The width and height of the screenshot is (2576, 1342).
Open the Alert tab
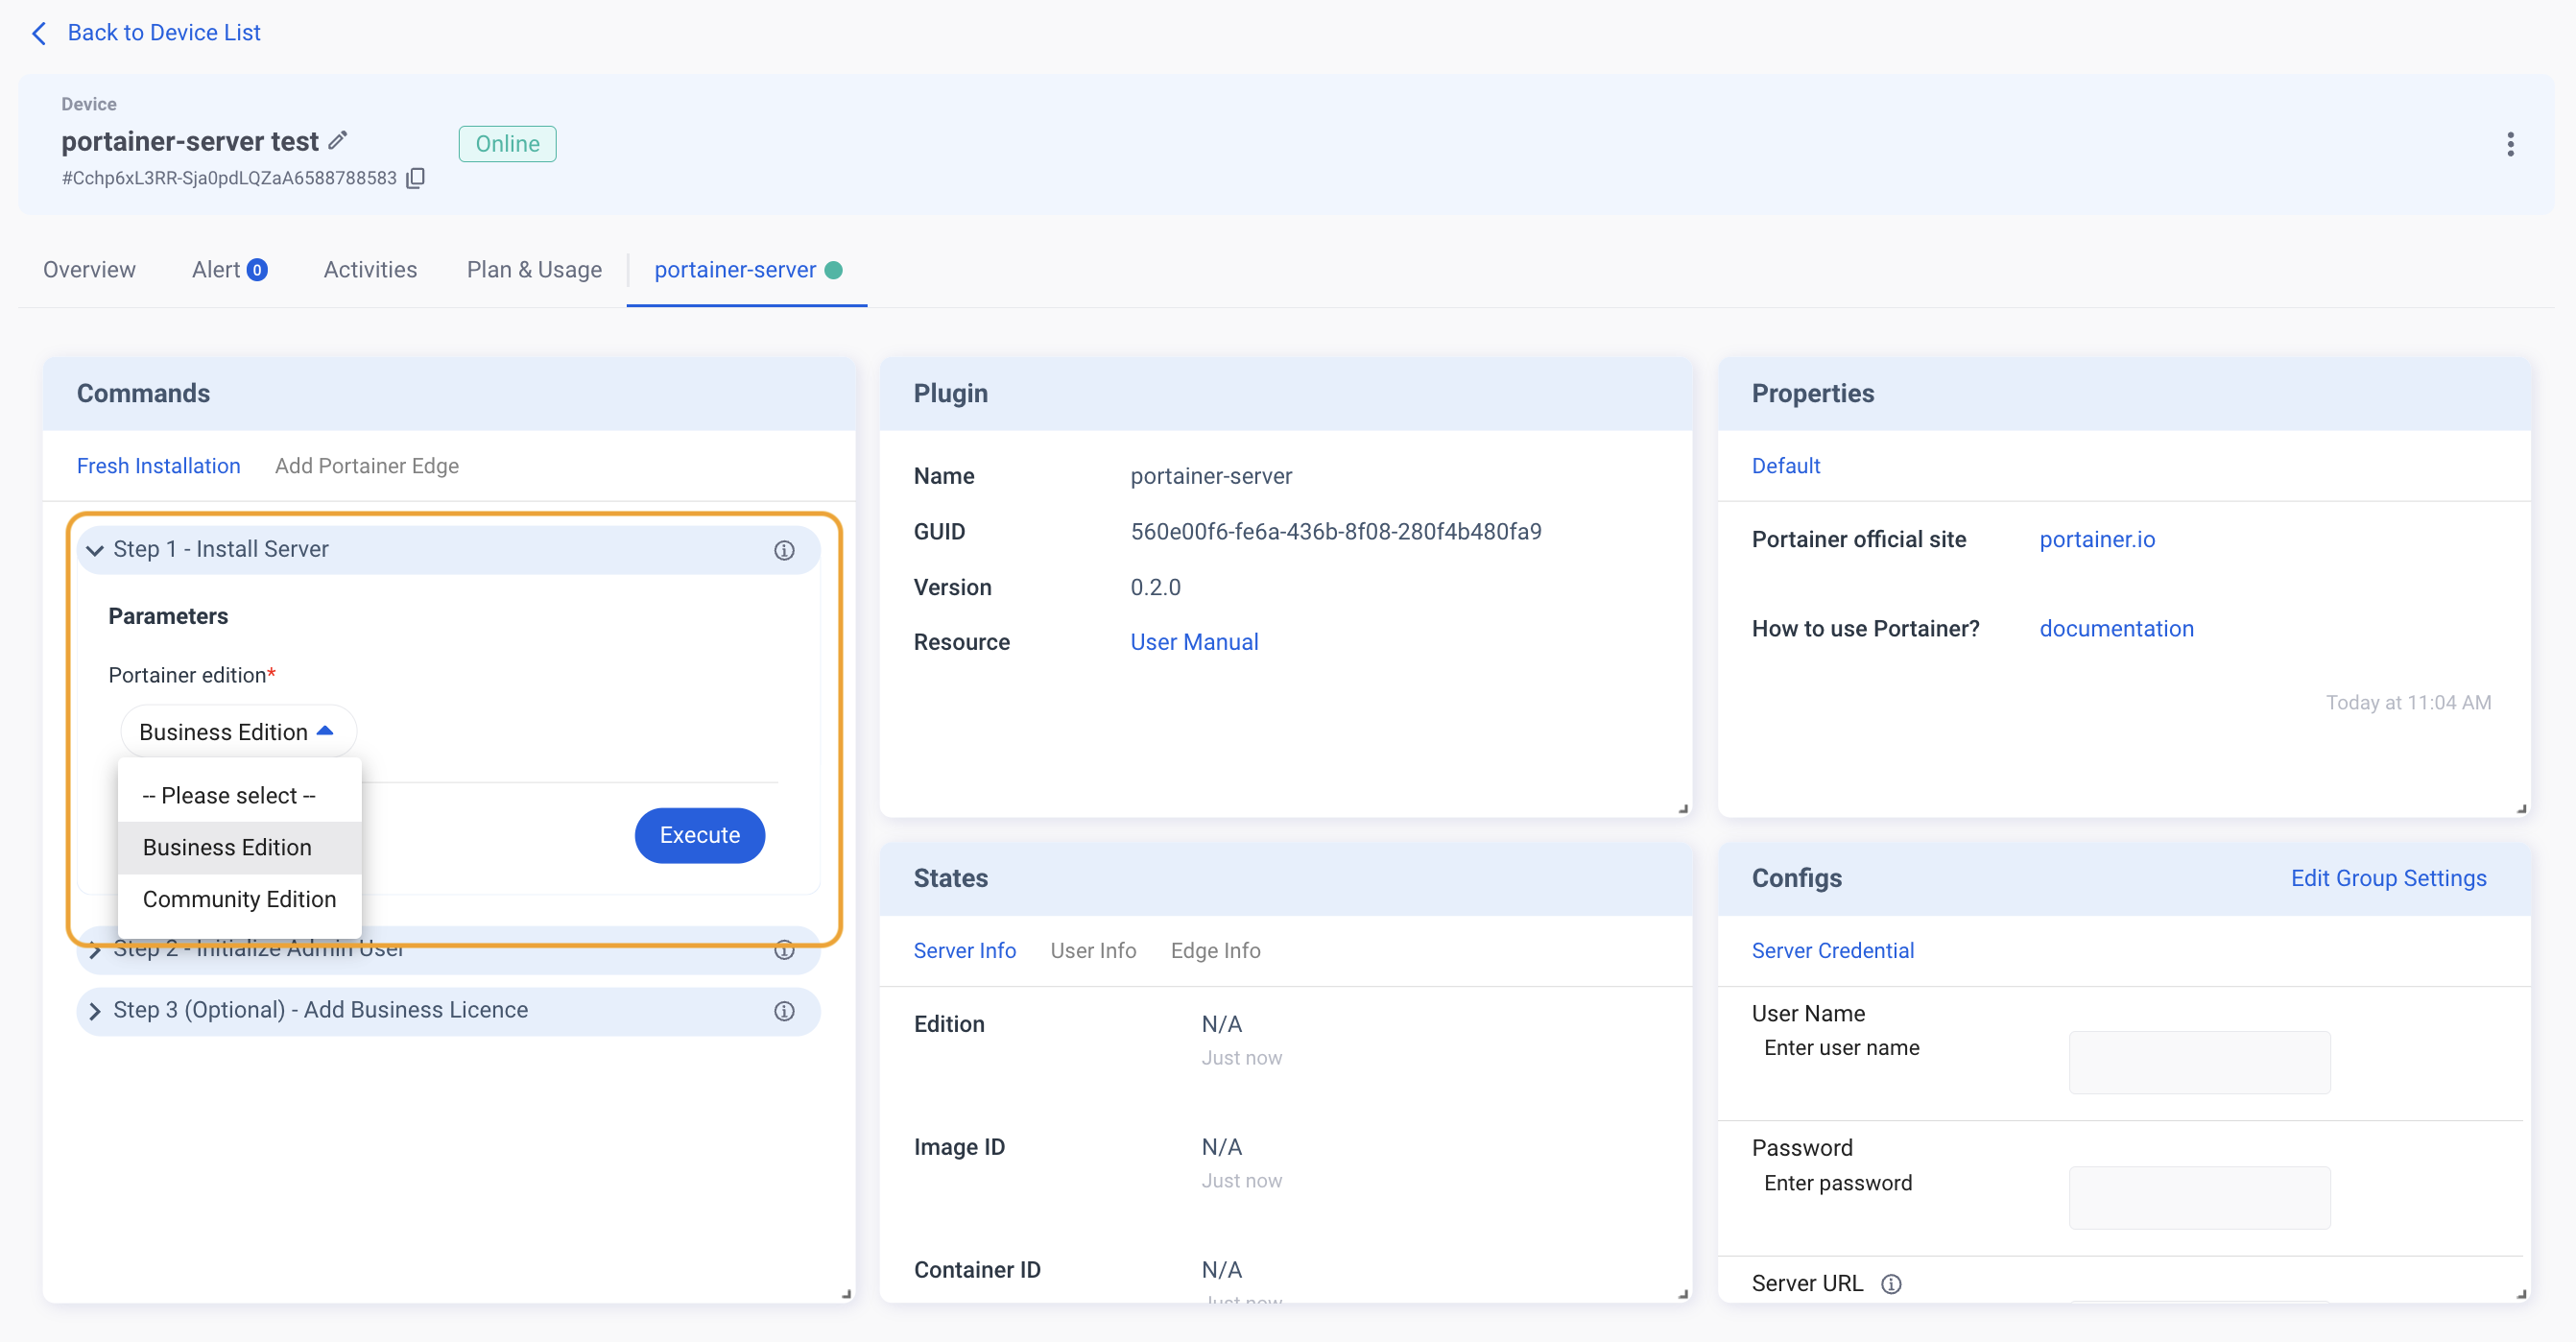229,270
